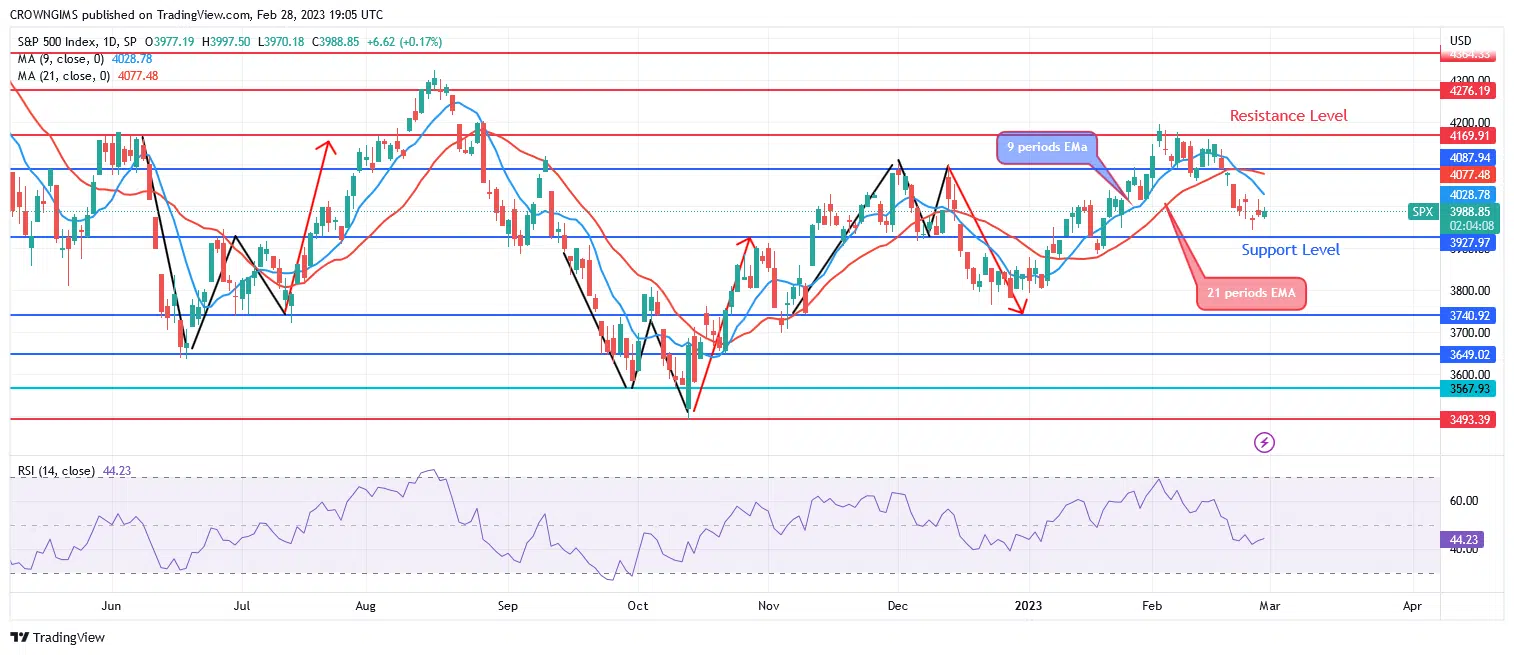
Task: Click the Dec date axis label
Action: tap(897, 606)
